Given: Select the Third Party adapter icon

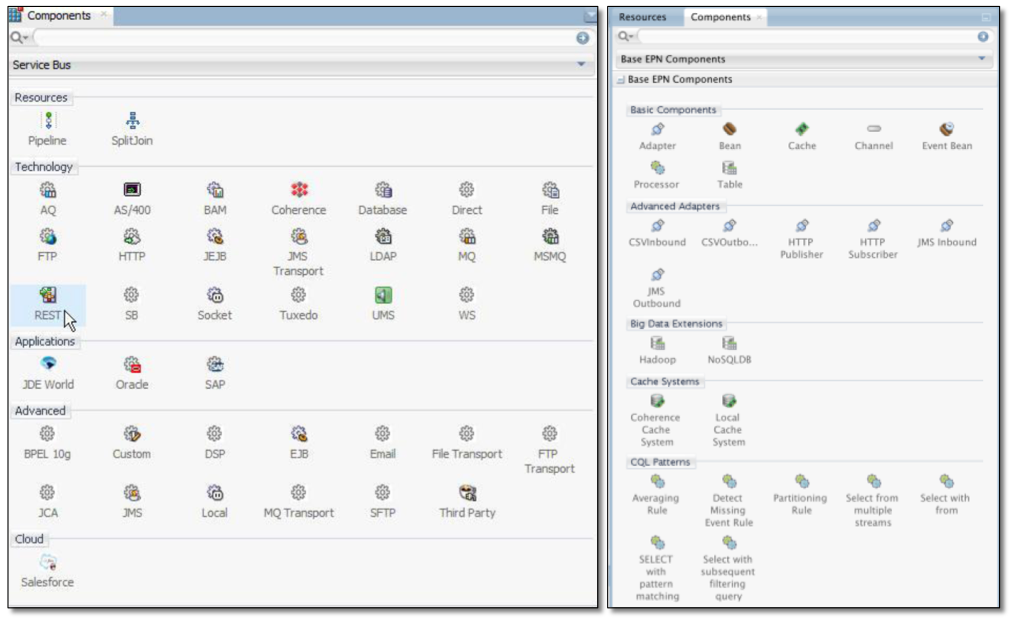Looking at the screenshot, I should (467, 493).
